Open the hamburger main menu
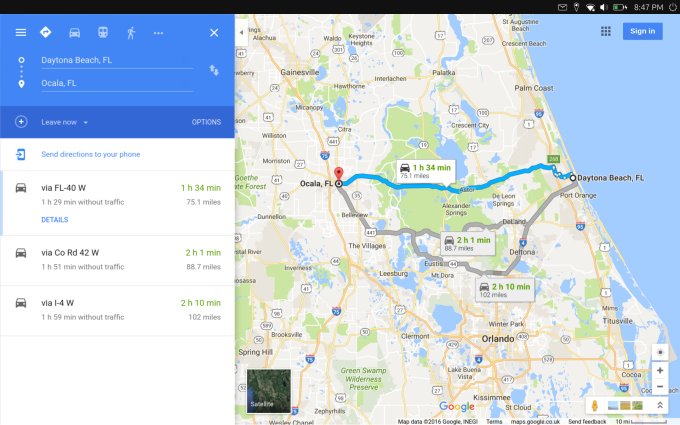Image resolution: width=680 pixels, height=425 pixels. (21, 33)
